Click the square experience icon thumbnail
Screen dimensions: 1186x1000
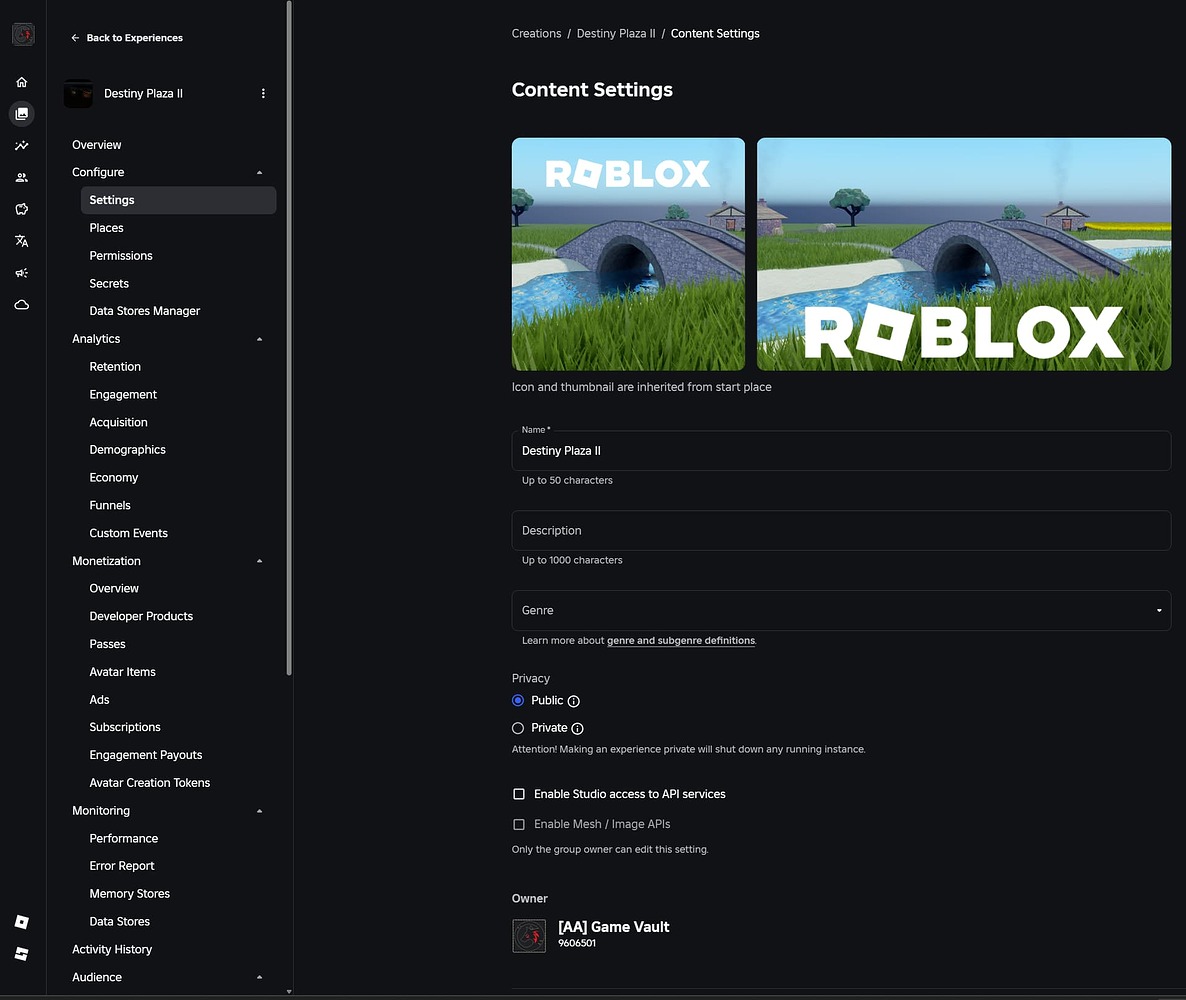pos(628,254)
